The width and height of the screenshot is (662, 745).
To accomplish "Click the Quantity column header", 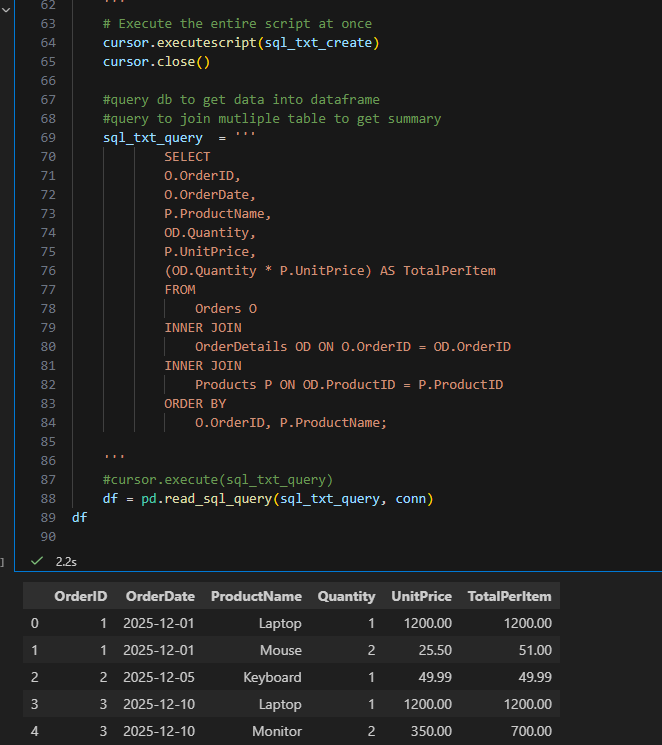I will click(x=346, y=596).
